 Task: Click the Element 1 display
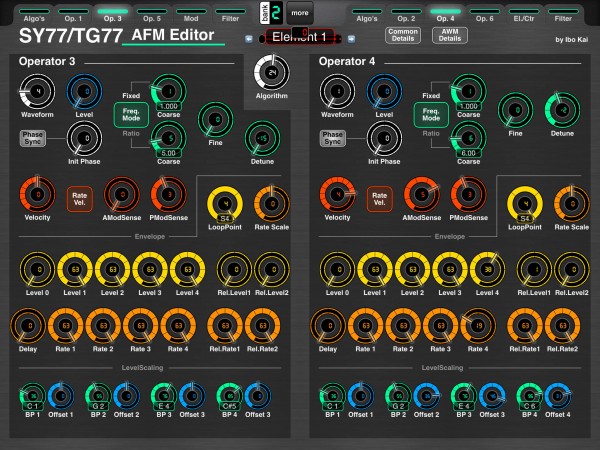(300, 37)
